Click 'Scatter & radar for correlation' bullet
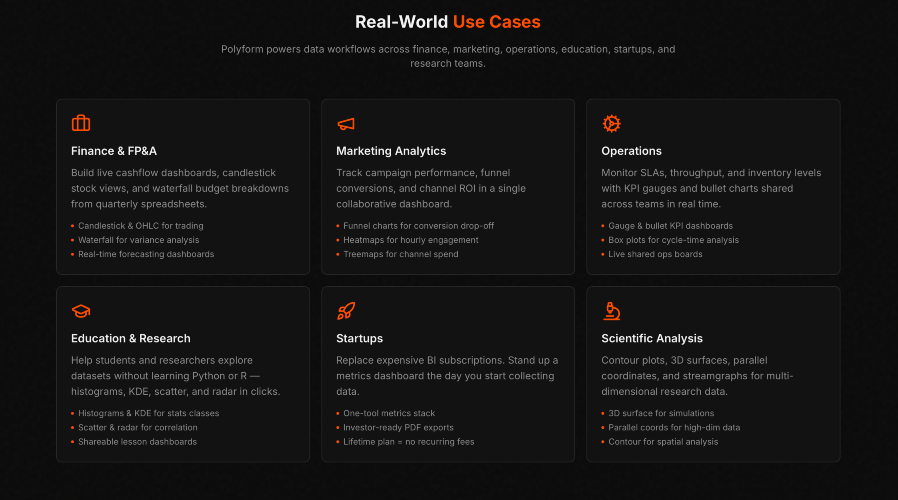This screenshot has height=500, width=898. [138, 427]
